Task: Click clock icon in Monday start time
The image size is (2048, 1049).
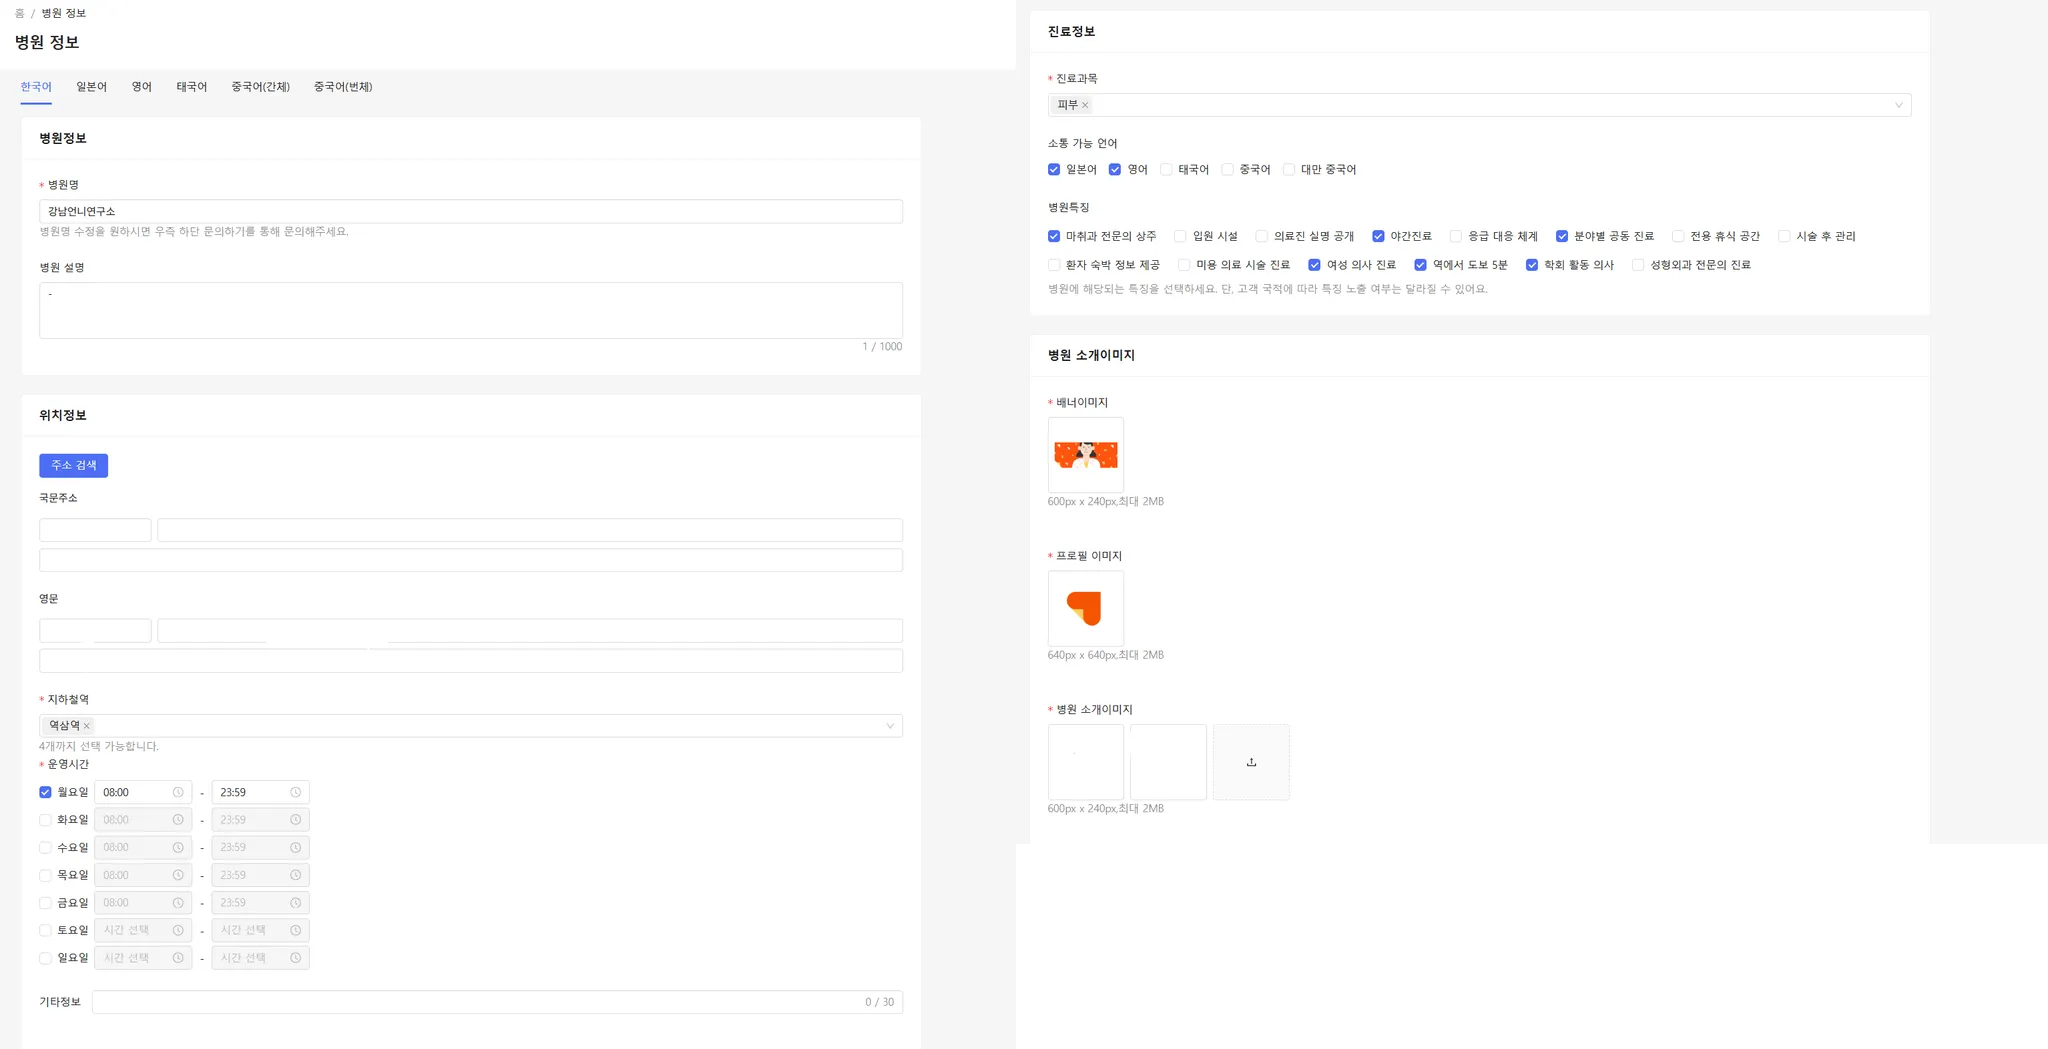Action: point(178,792)
